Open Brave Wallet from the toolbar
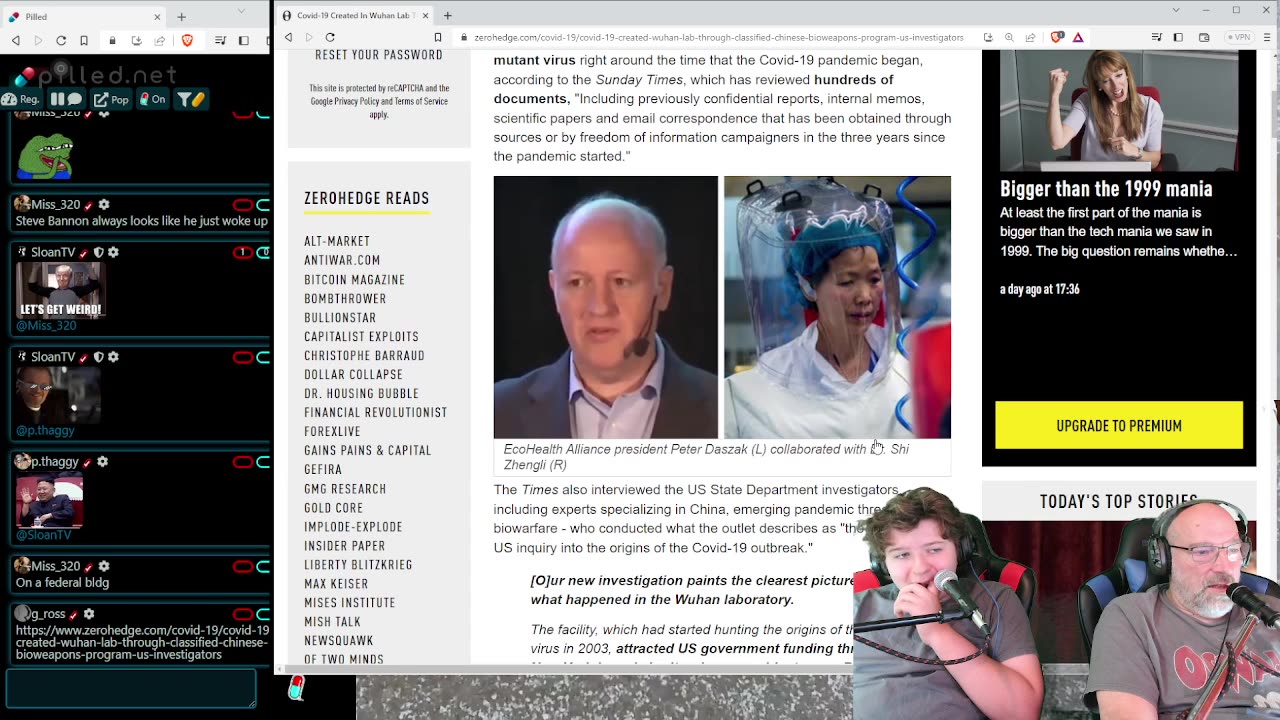Screen dimensions: 1280x720 click(1204, 38)
